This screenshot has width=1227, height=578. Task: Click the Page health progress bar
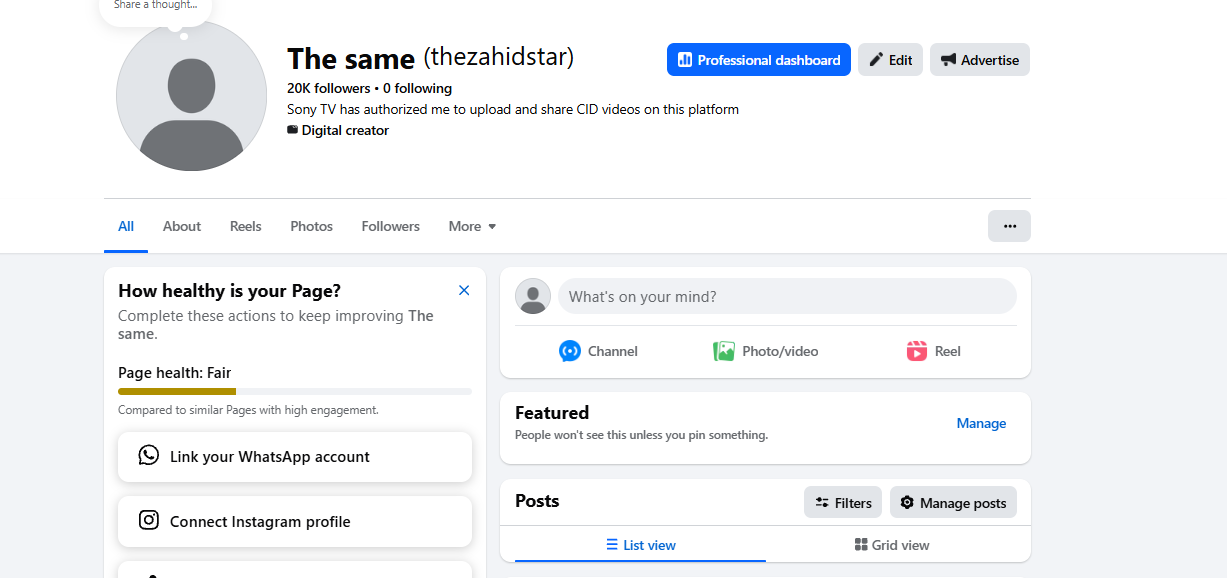pyautogui.click(x=295, y=391)
